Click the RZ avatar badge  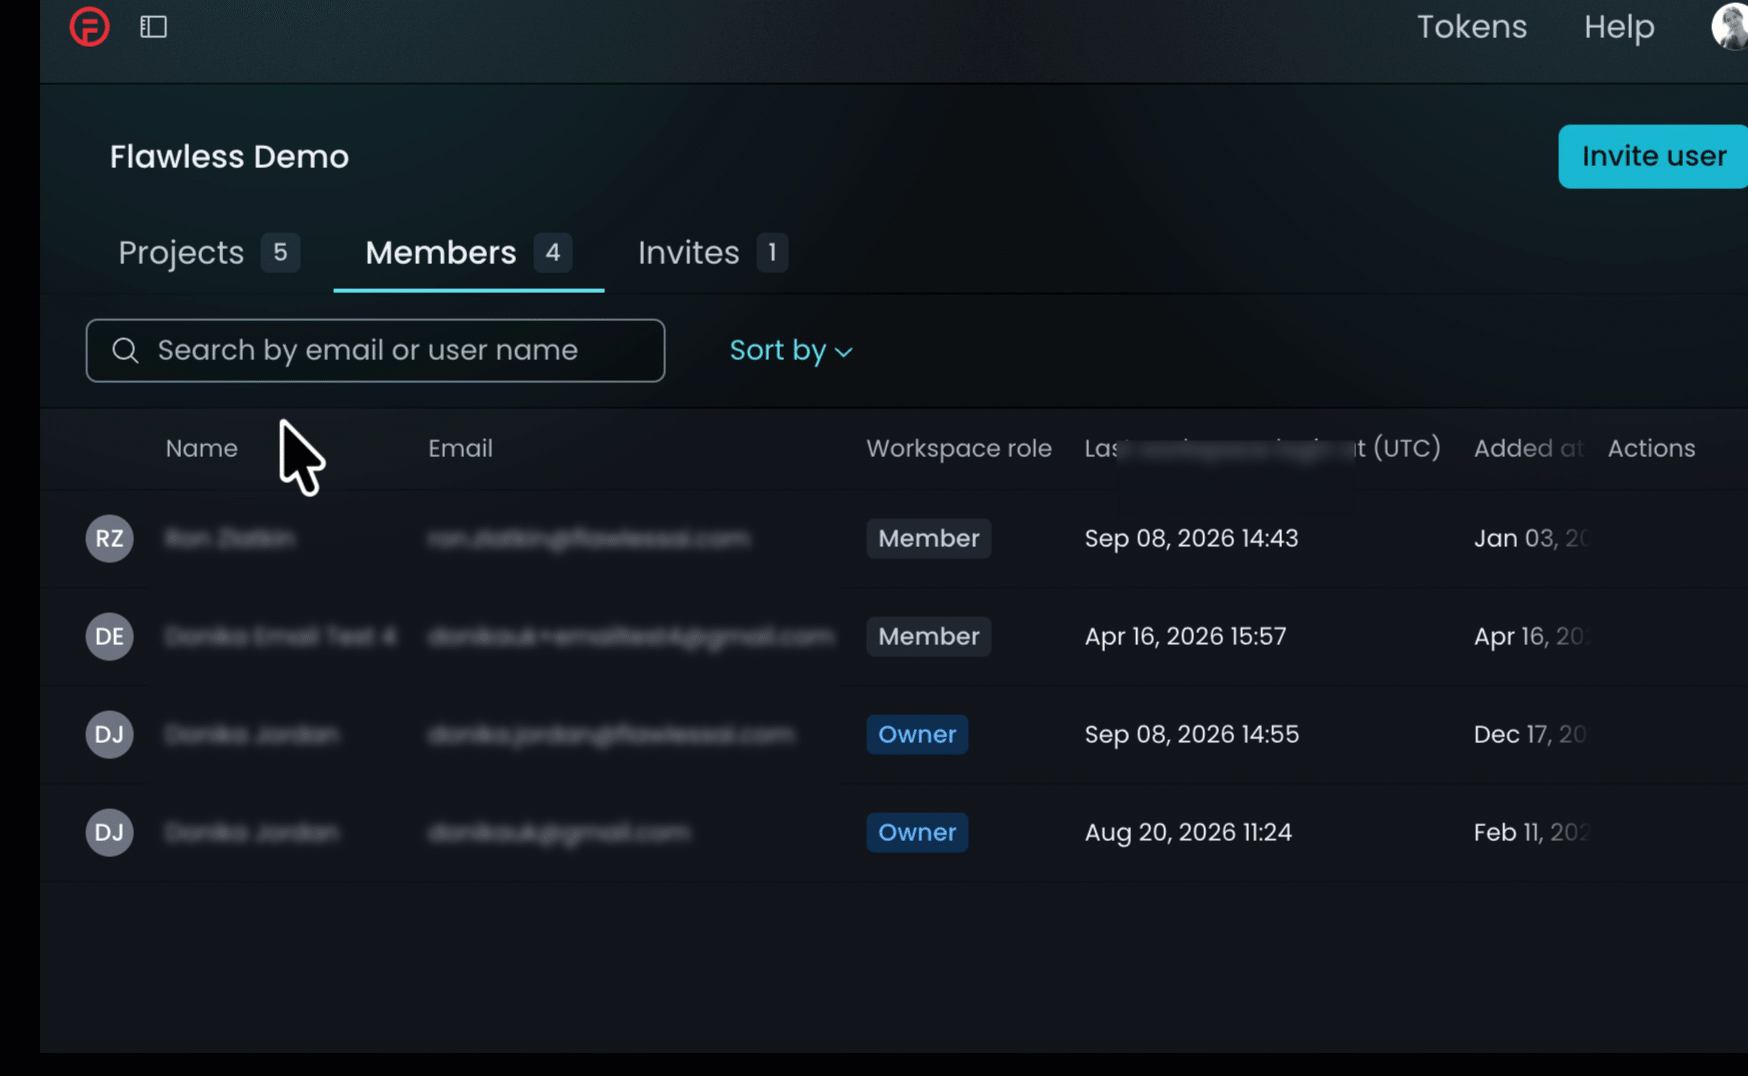(x=109, y=538)
